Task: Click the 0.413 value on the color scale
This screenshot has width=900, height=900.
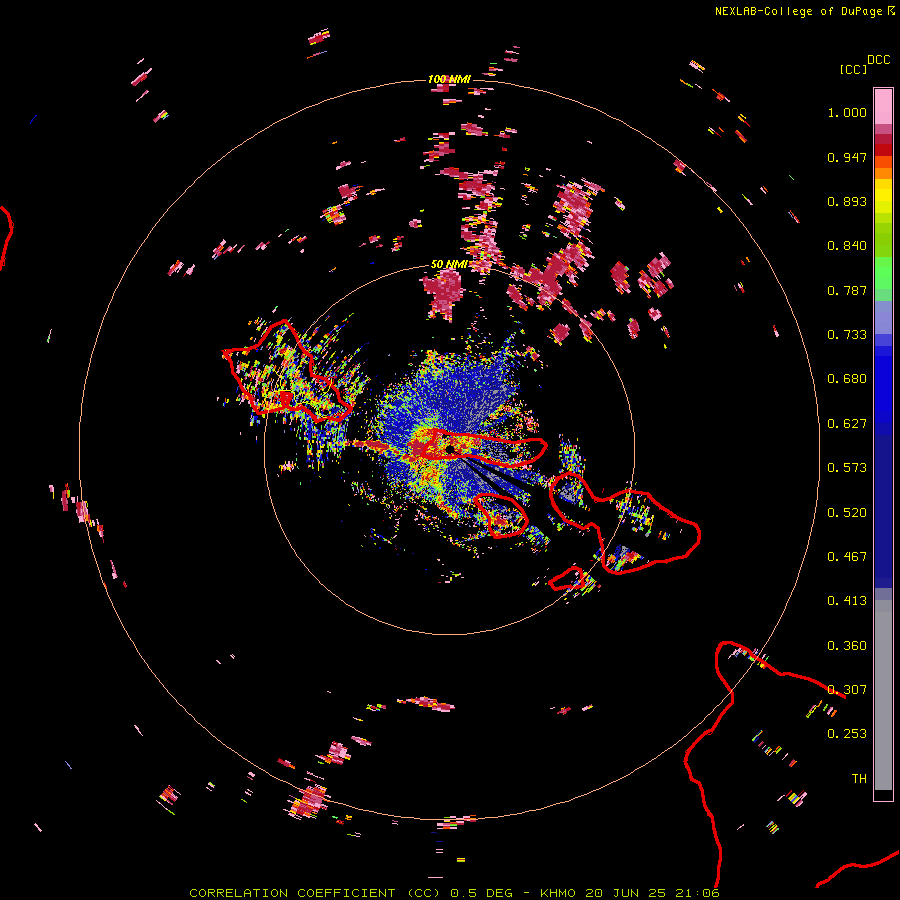Action: (x=847, y=601)
